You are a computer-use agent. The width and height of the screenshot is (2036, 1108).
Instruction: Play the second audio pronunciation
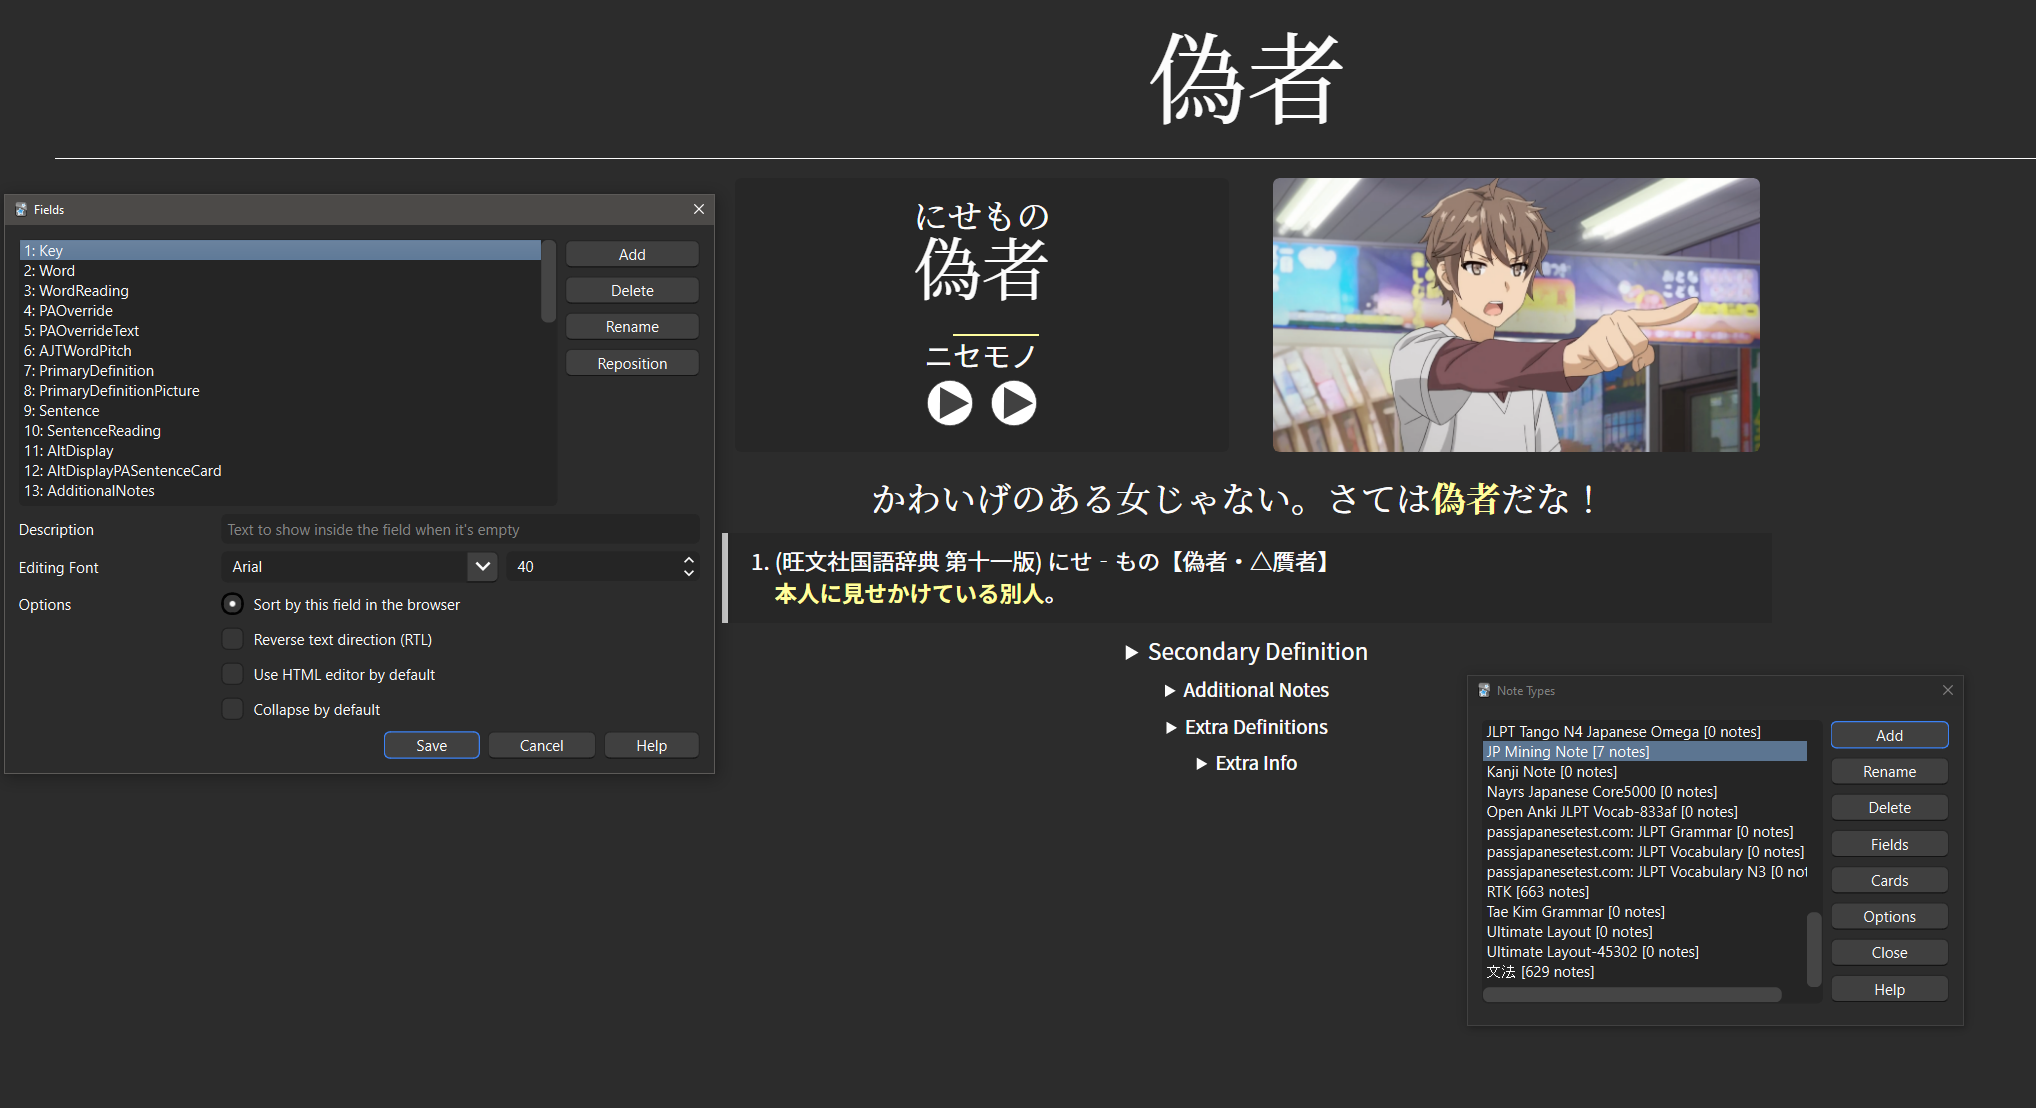1014,403
